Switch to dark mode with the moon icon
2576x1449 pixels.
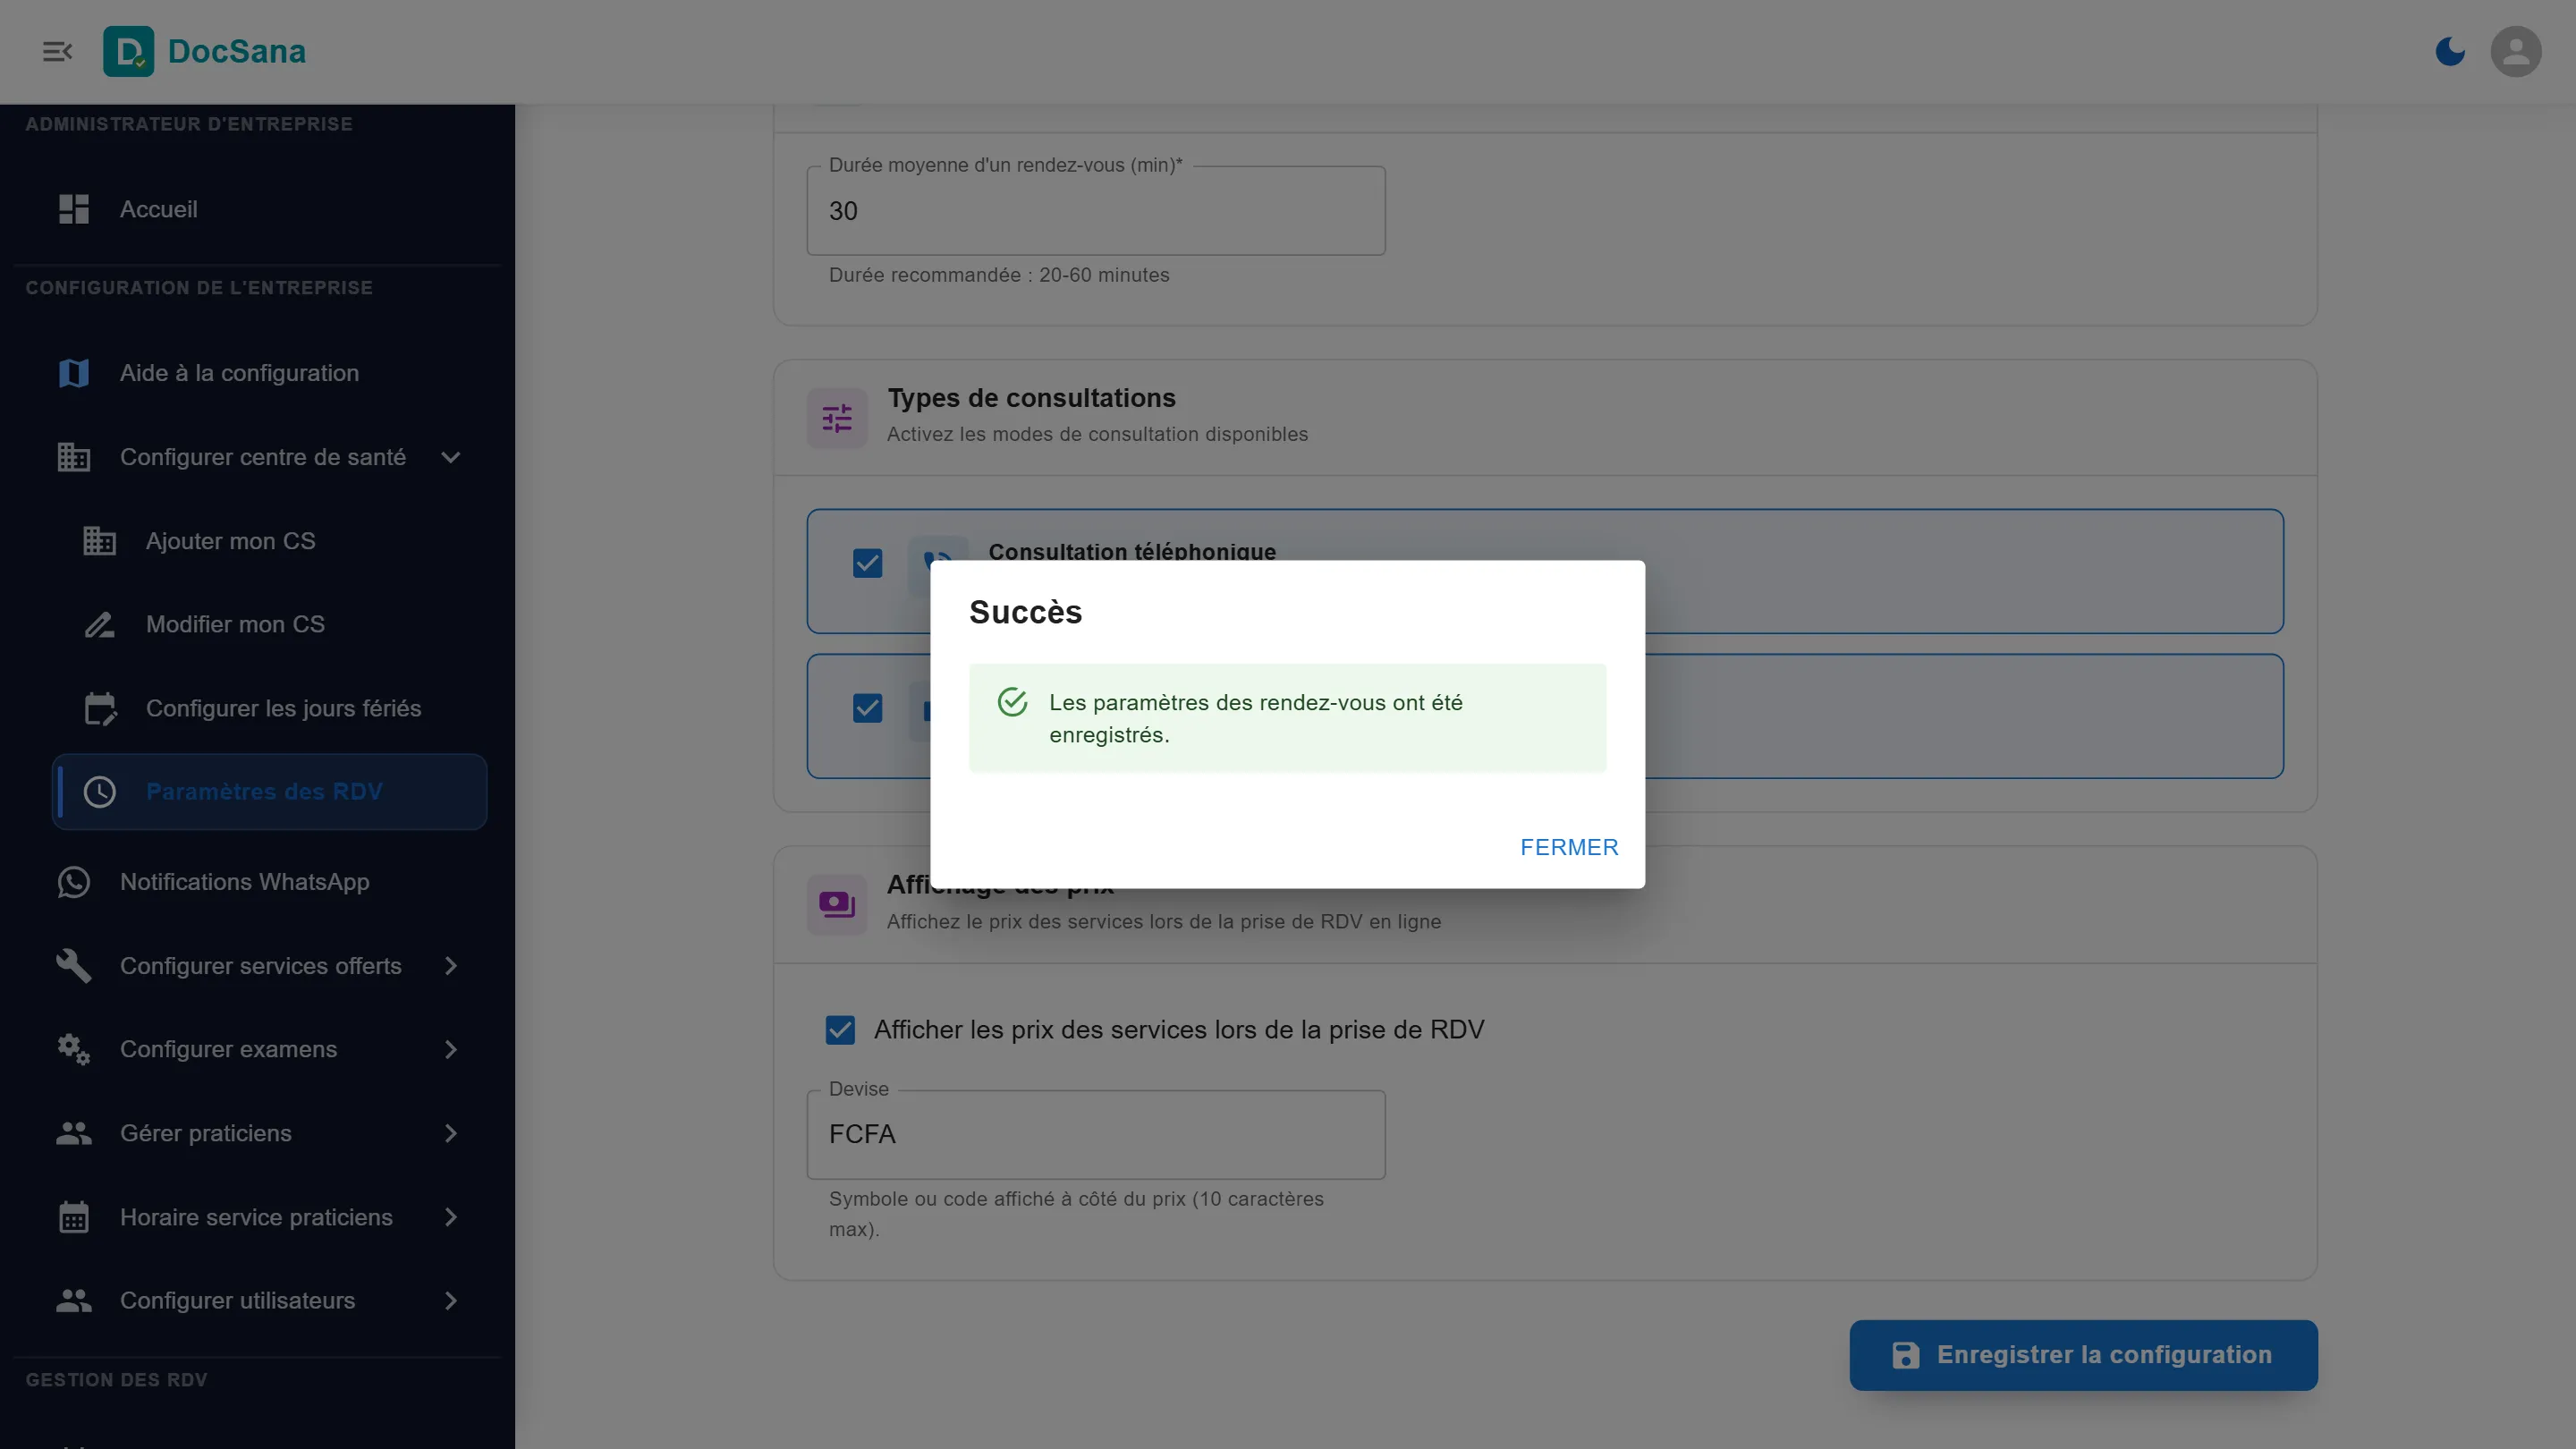tap(2450, 51)
